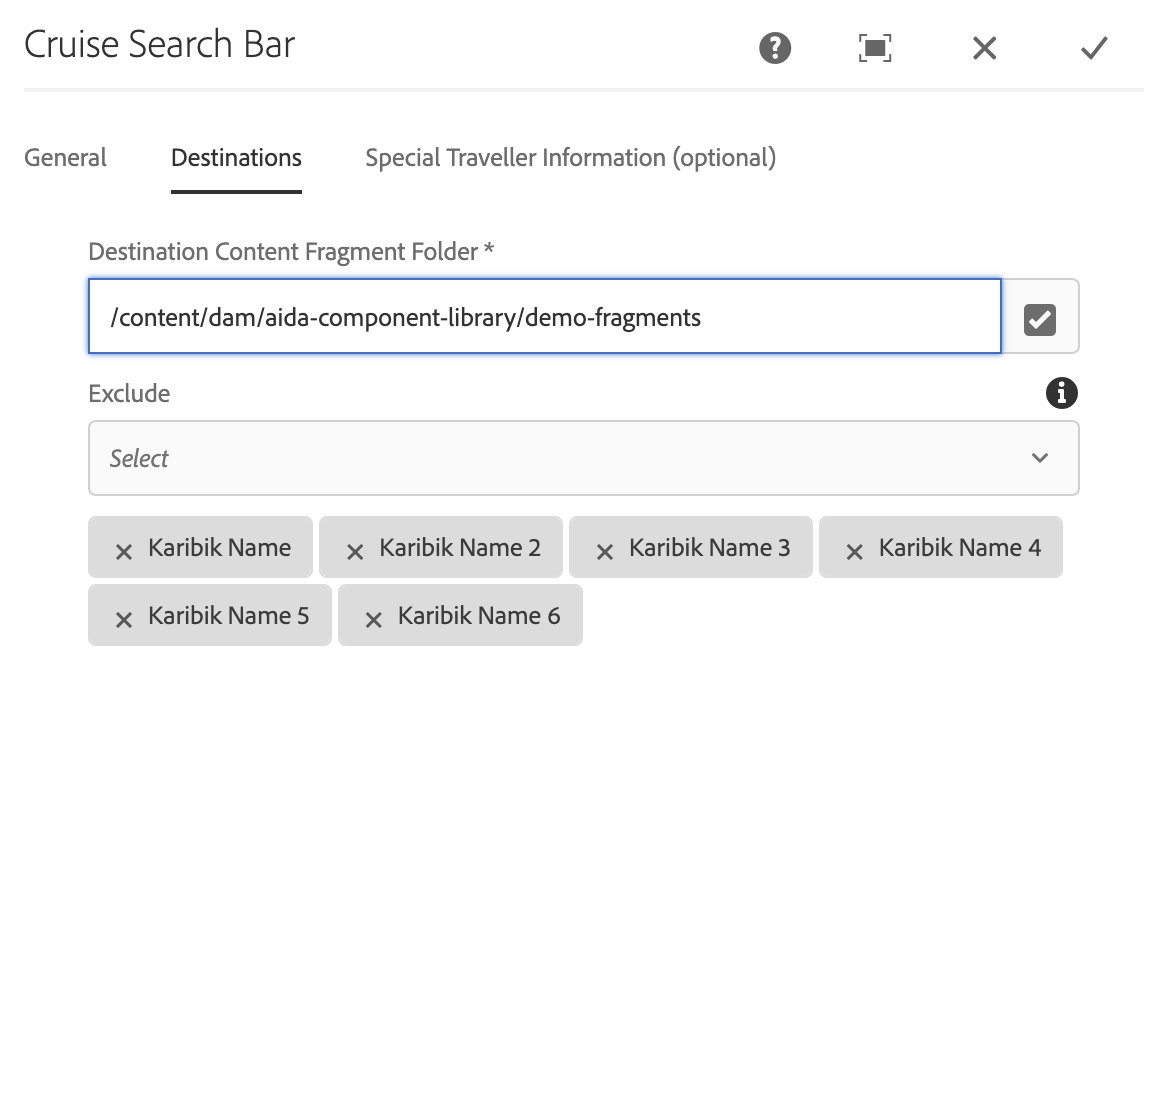The width and height of the screenshot is (1170, 1105).
Task: Remove the Karibik Name tag
Action: pos(124,550)
